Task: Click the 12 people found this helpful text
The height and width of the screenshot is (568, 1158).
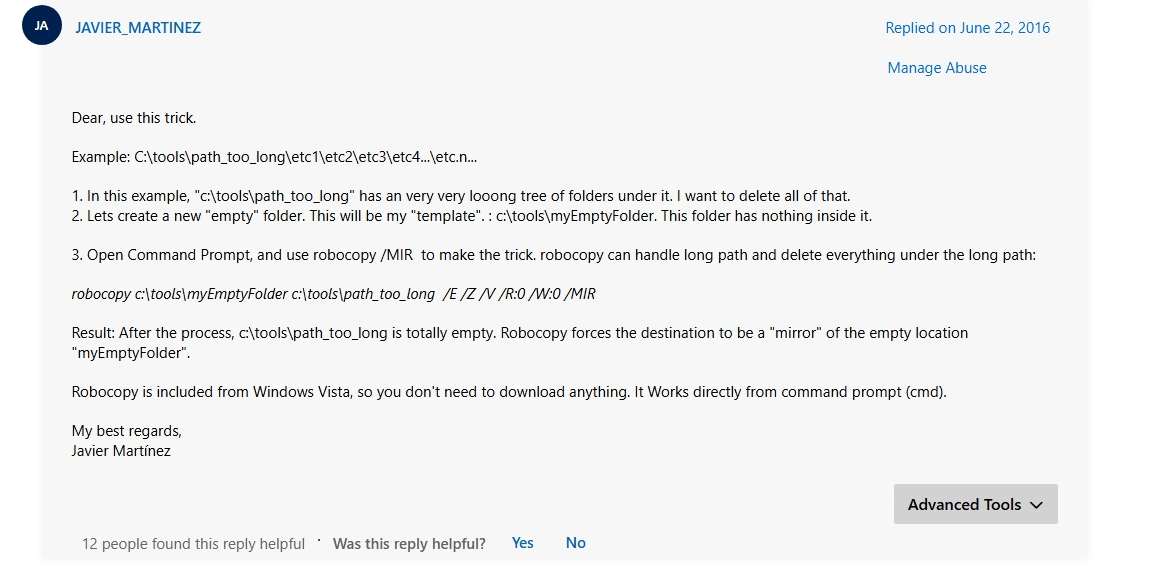Action: [x=193, y=544]
